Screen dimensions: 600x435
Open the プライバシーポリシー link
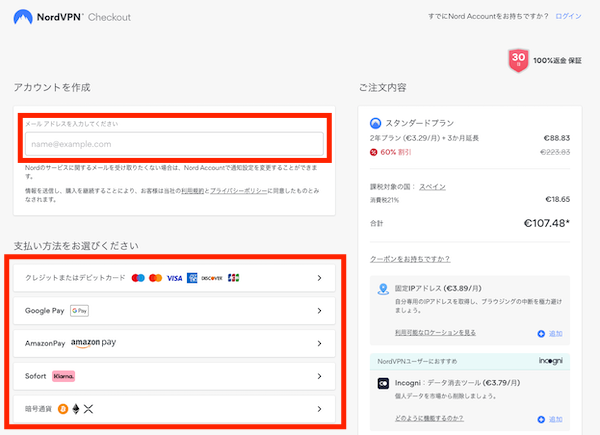pyautogui.click(x=238, y=191)
